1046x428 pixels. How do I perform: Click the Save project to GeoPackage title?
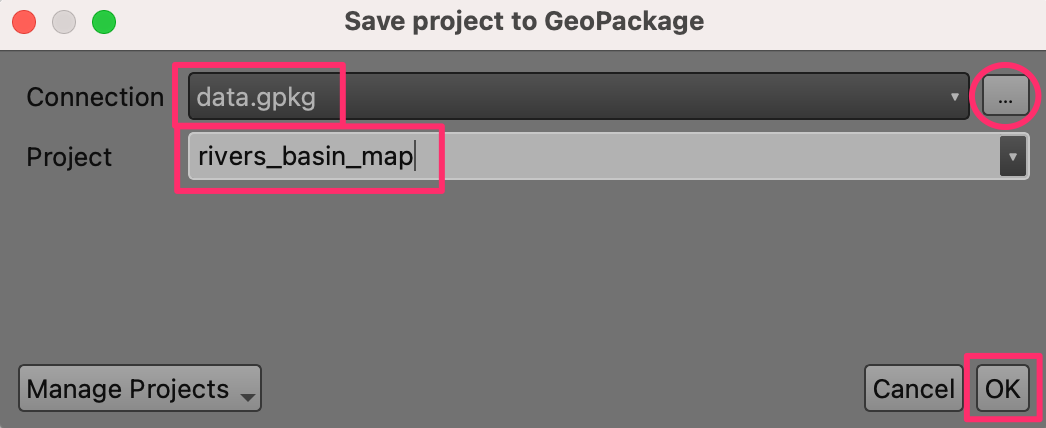click(524, 21)
